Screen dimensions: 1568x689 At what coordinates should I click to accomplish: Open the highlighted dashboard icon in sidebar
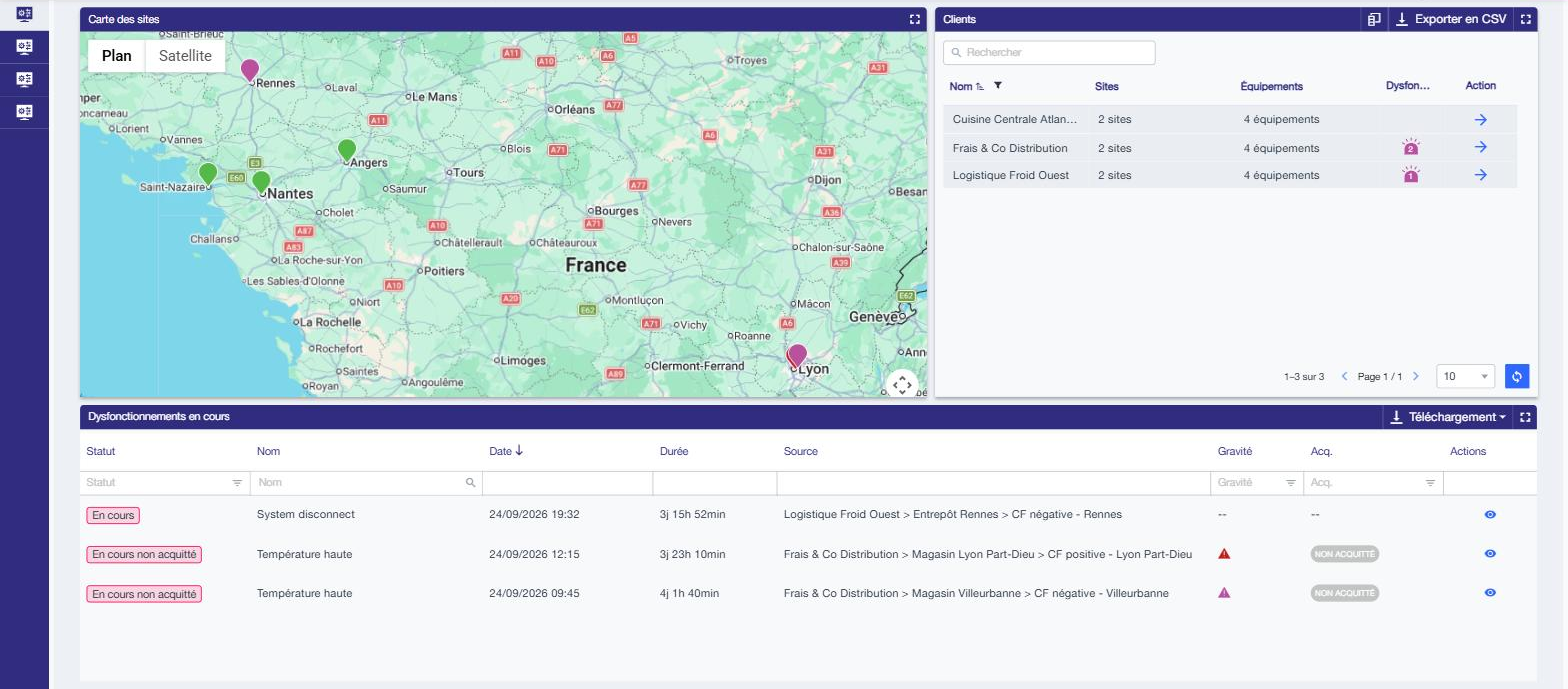coord(24,13)
